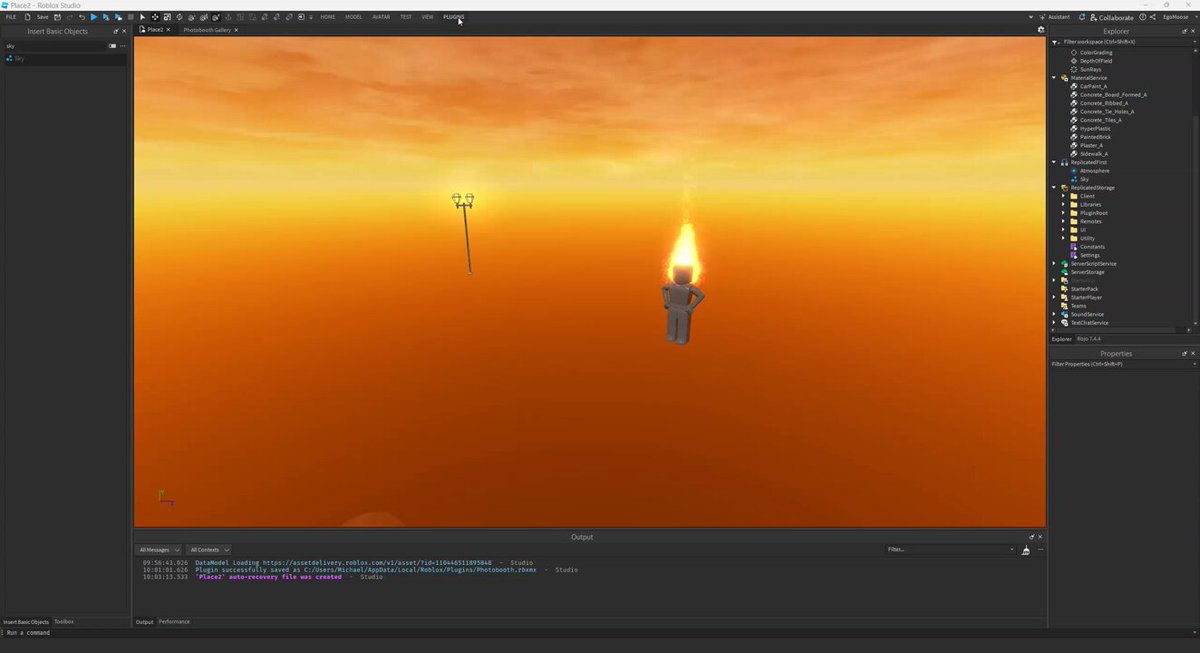Switch to the VIEW ribbon tab
This screenshot has width=1200, height=653.
pyautogui.click(x=427, y=17)
